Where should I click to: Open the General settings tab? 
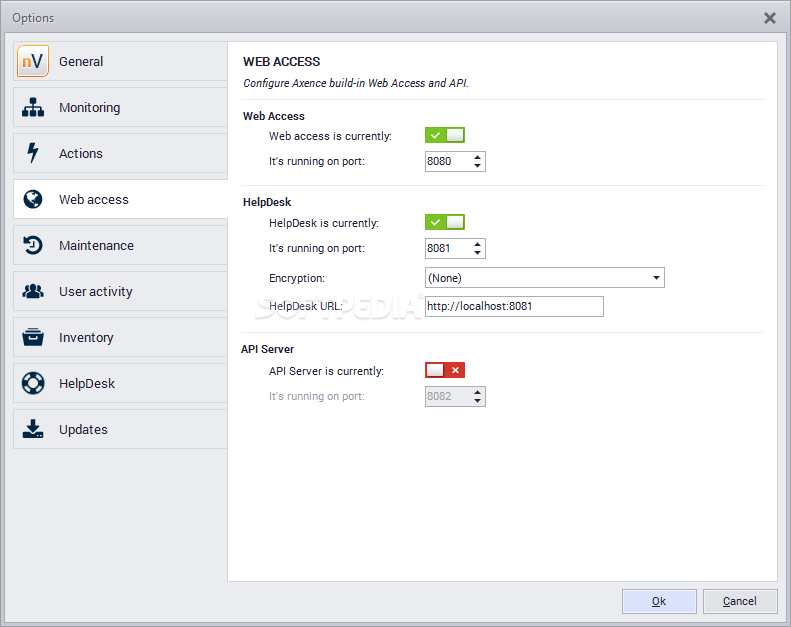coord(121,61)
